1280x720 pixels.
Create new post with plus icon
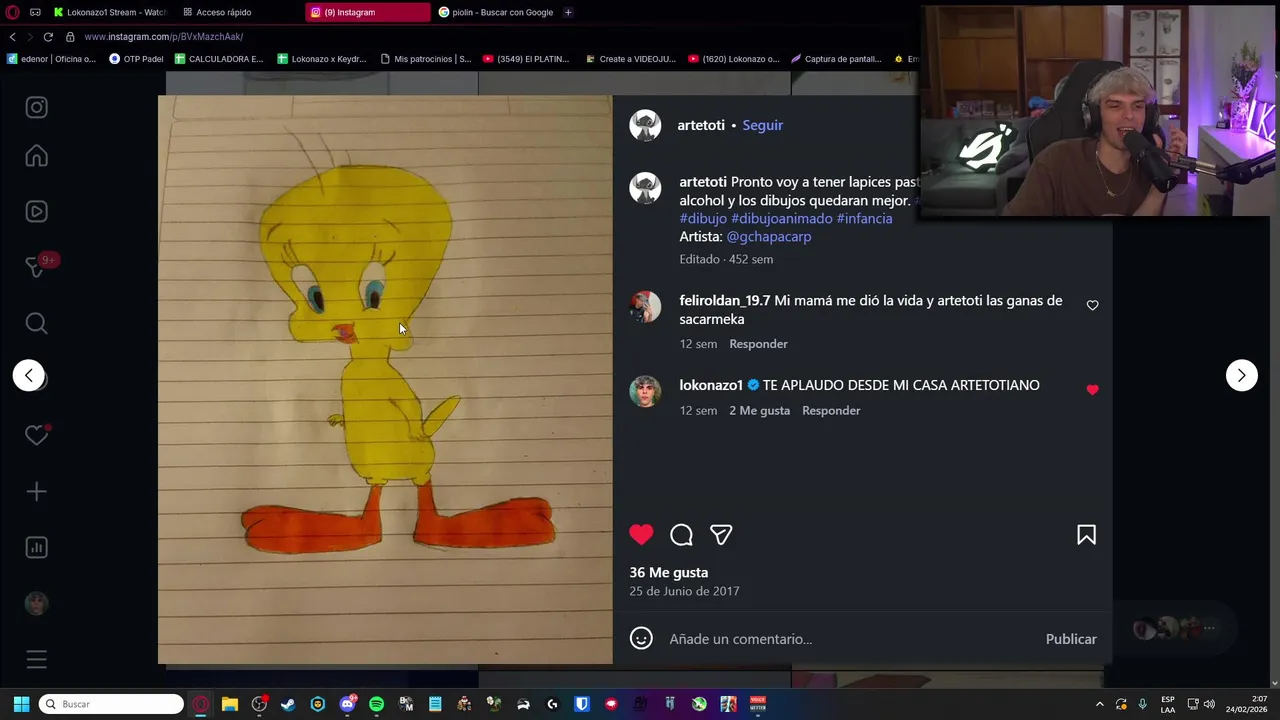(37, 491)
